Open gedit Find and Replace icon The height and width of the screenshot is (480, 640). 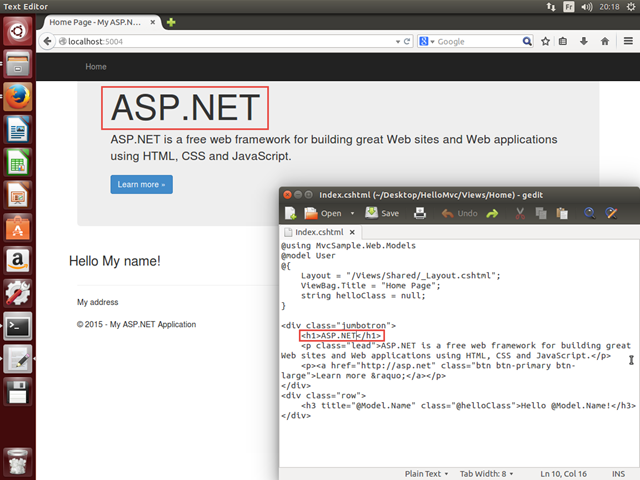pos(611,213)
